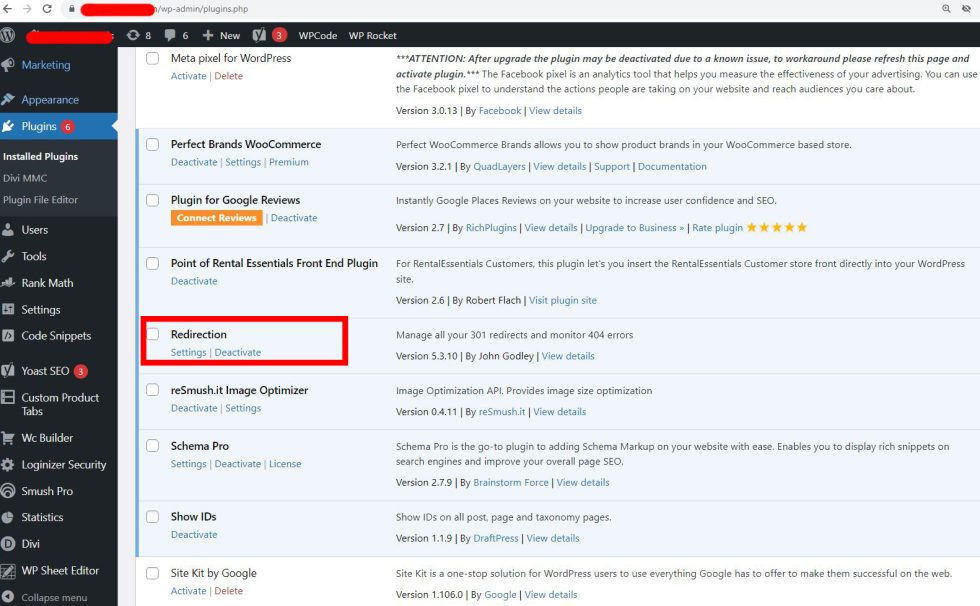Open Perfect Brands WooCommerce Premium link

point(289,162)
